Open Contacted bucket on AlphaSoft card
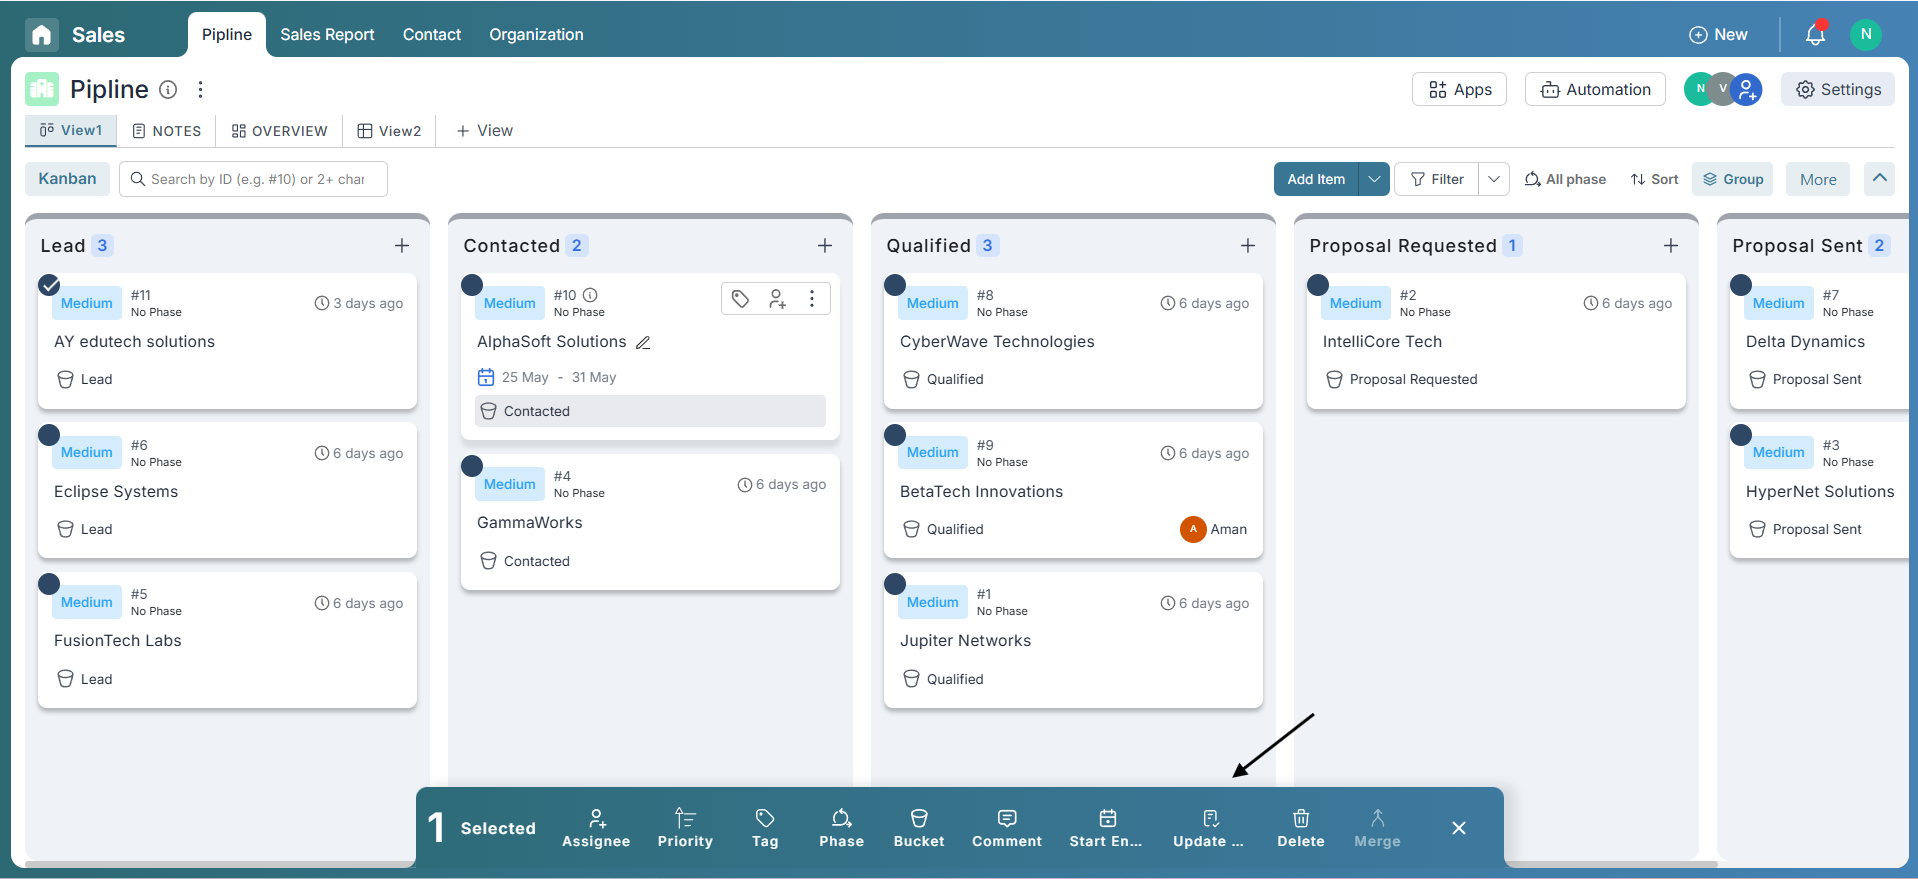Image resolution: width=1918 pixels, height=879 pixels. [650, 411]
